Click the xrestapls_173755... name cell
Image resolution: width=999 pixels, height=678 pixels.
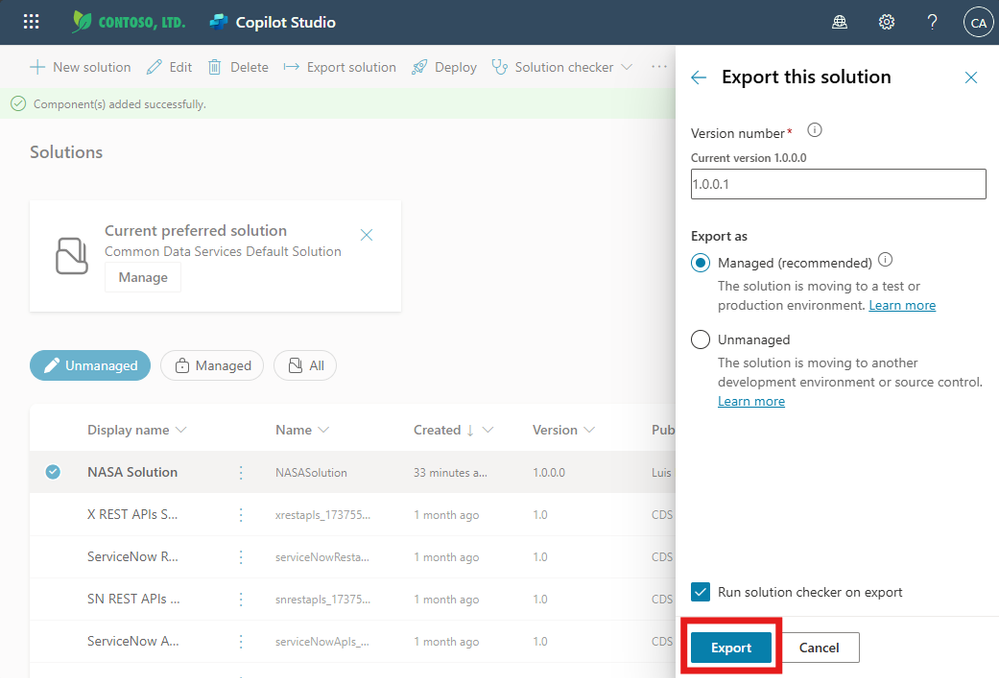coord(322,515)
